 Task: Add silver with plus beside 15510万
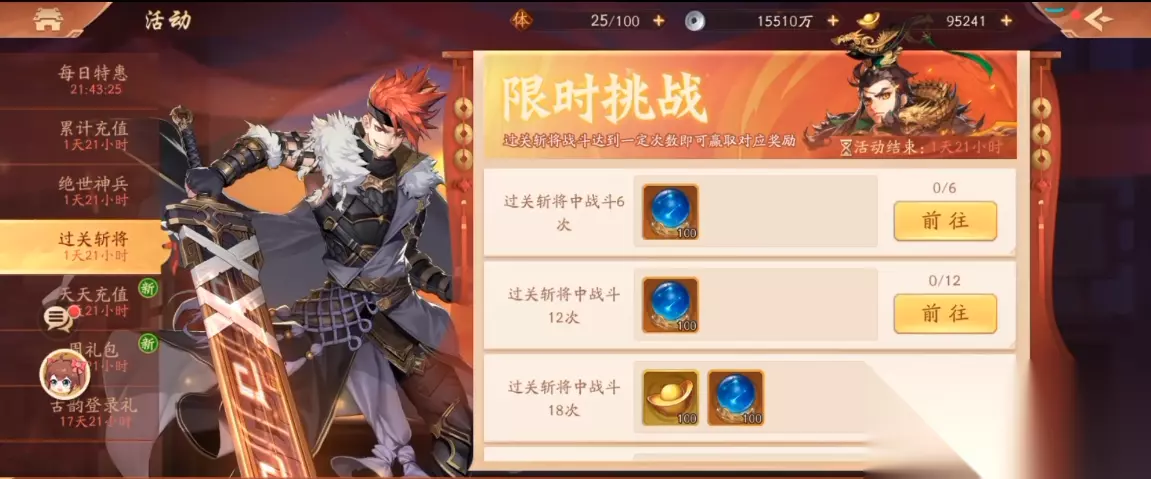832,21
